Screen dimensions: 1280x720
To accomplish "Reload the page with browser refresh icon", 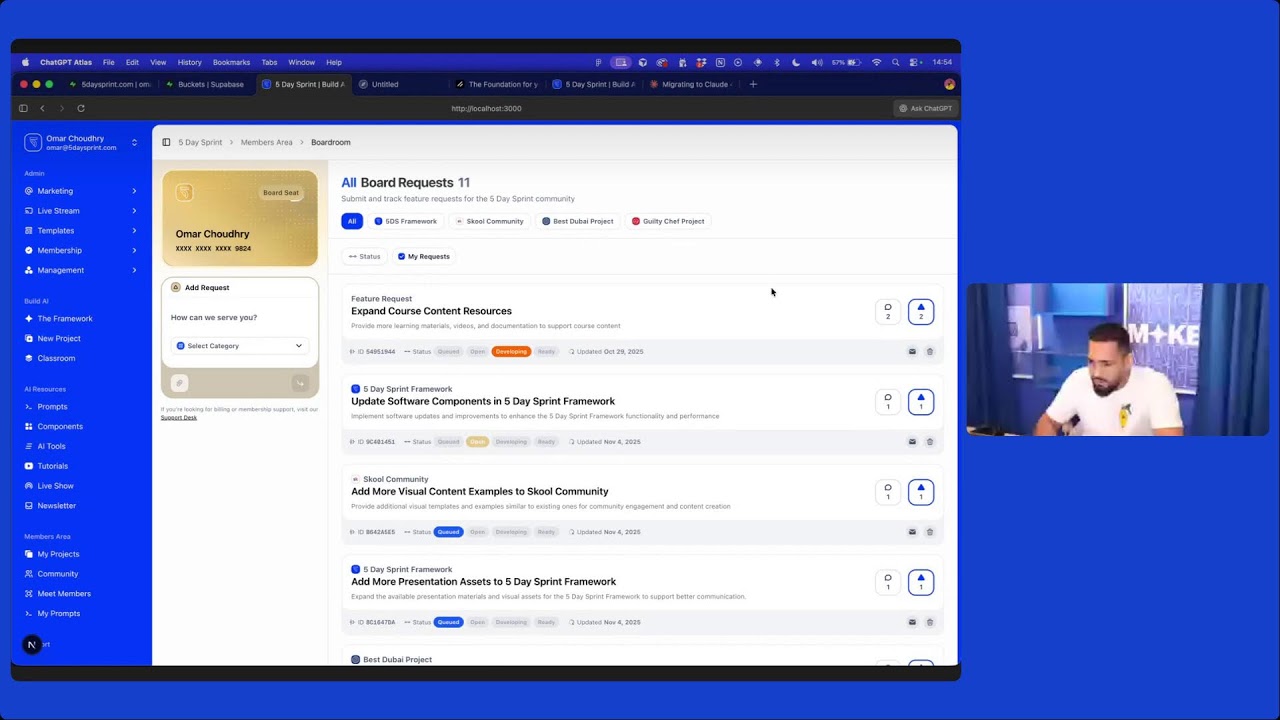I will tap(81, 108).
